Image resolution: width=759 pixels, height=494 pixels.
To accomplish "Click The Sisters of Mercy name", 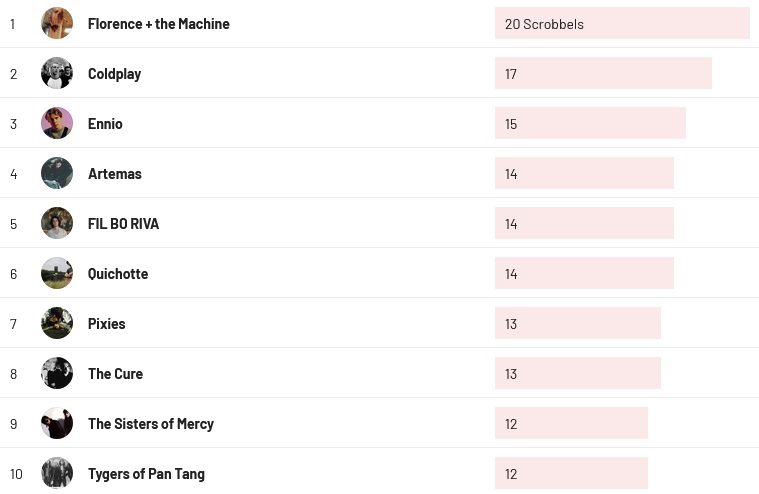I will (x=150, y=424).
